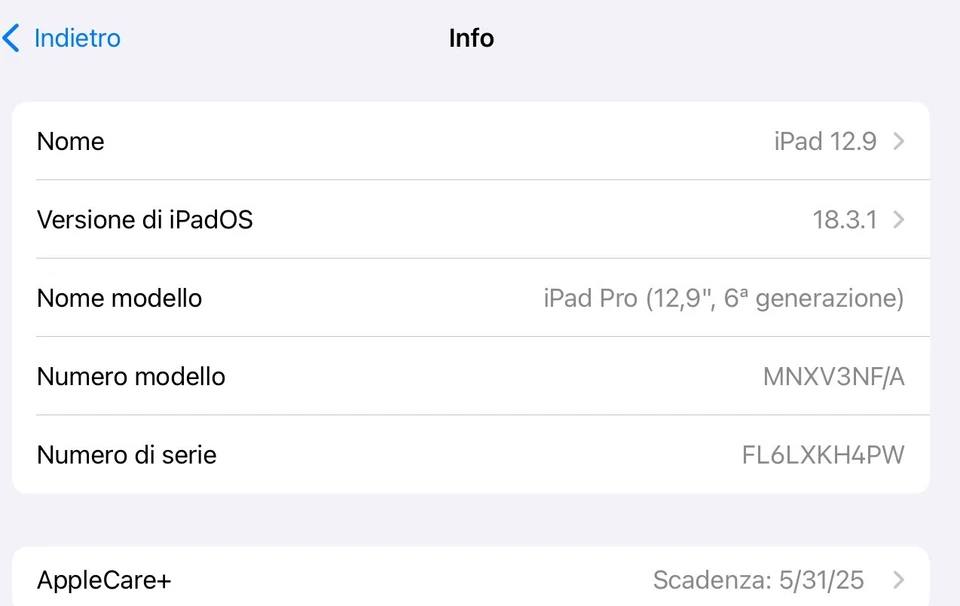Click the chevron on the AppleCare+ row
The width and height of the screenshot is (960, 606).
[897, 580]
